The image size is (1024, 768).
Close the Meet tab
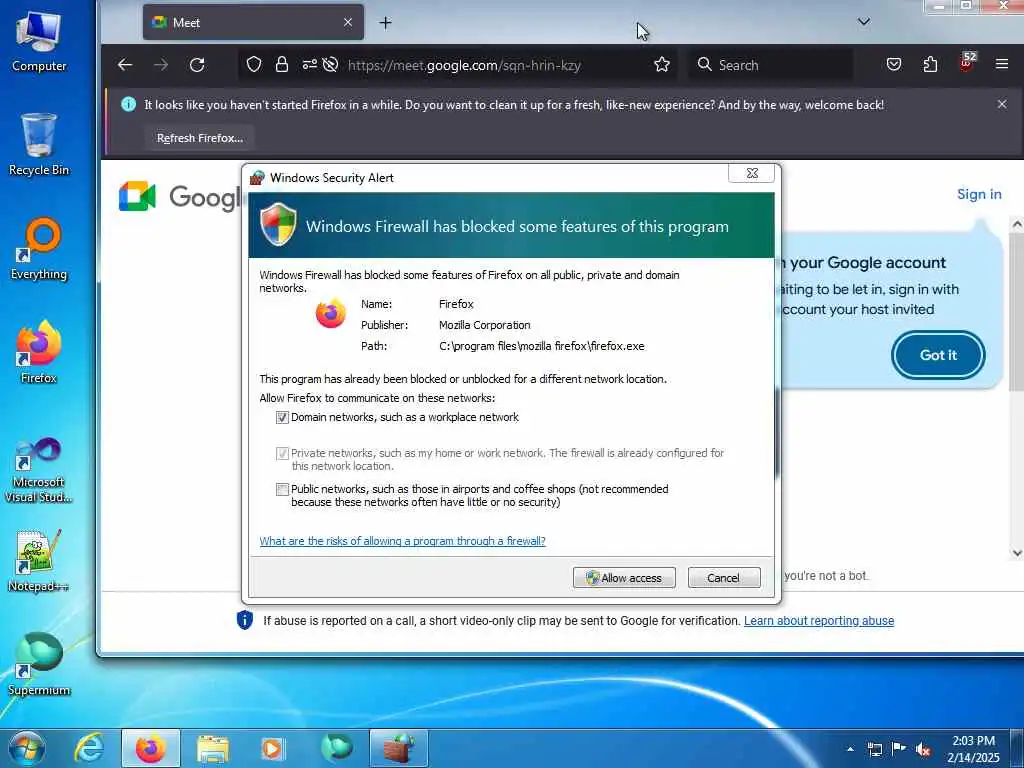348,22
